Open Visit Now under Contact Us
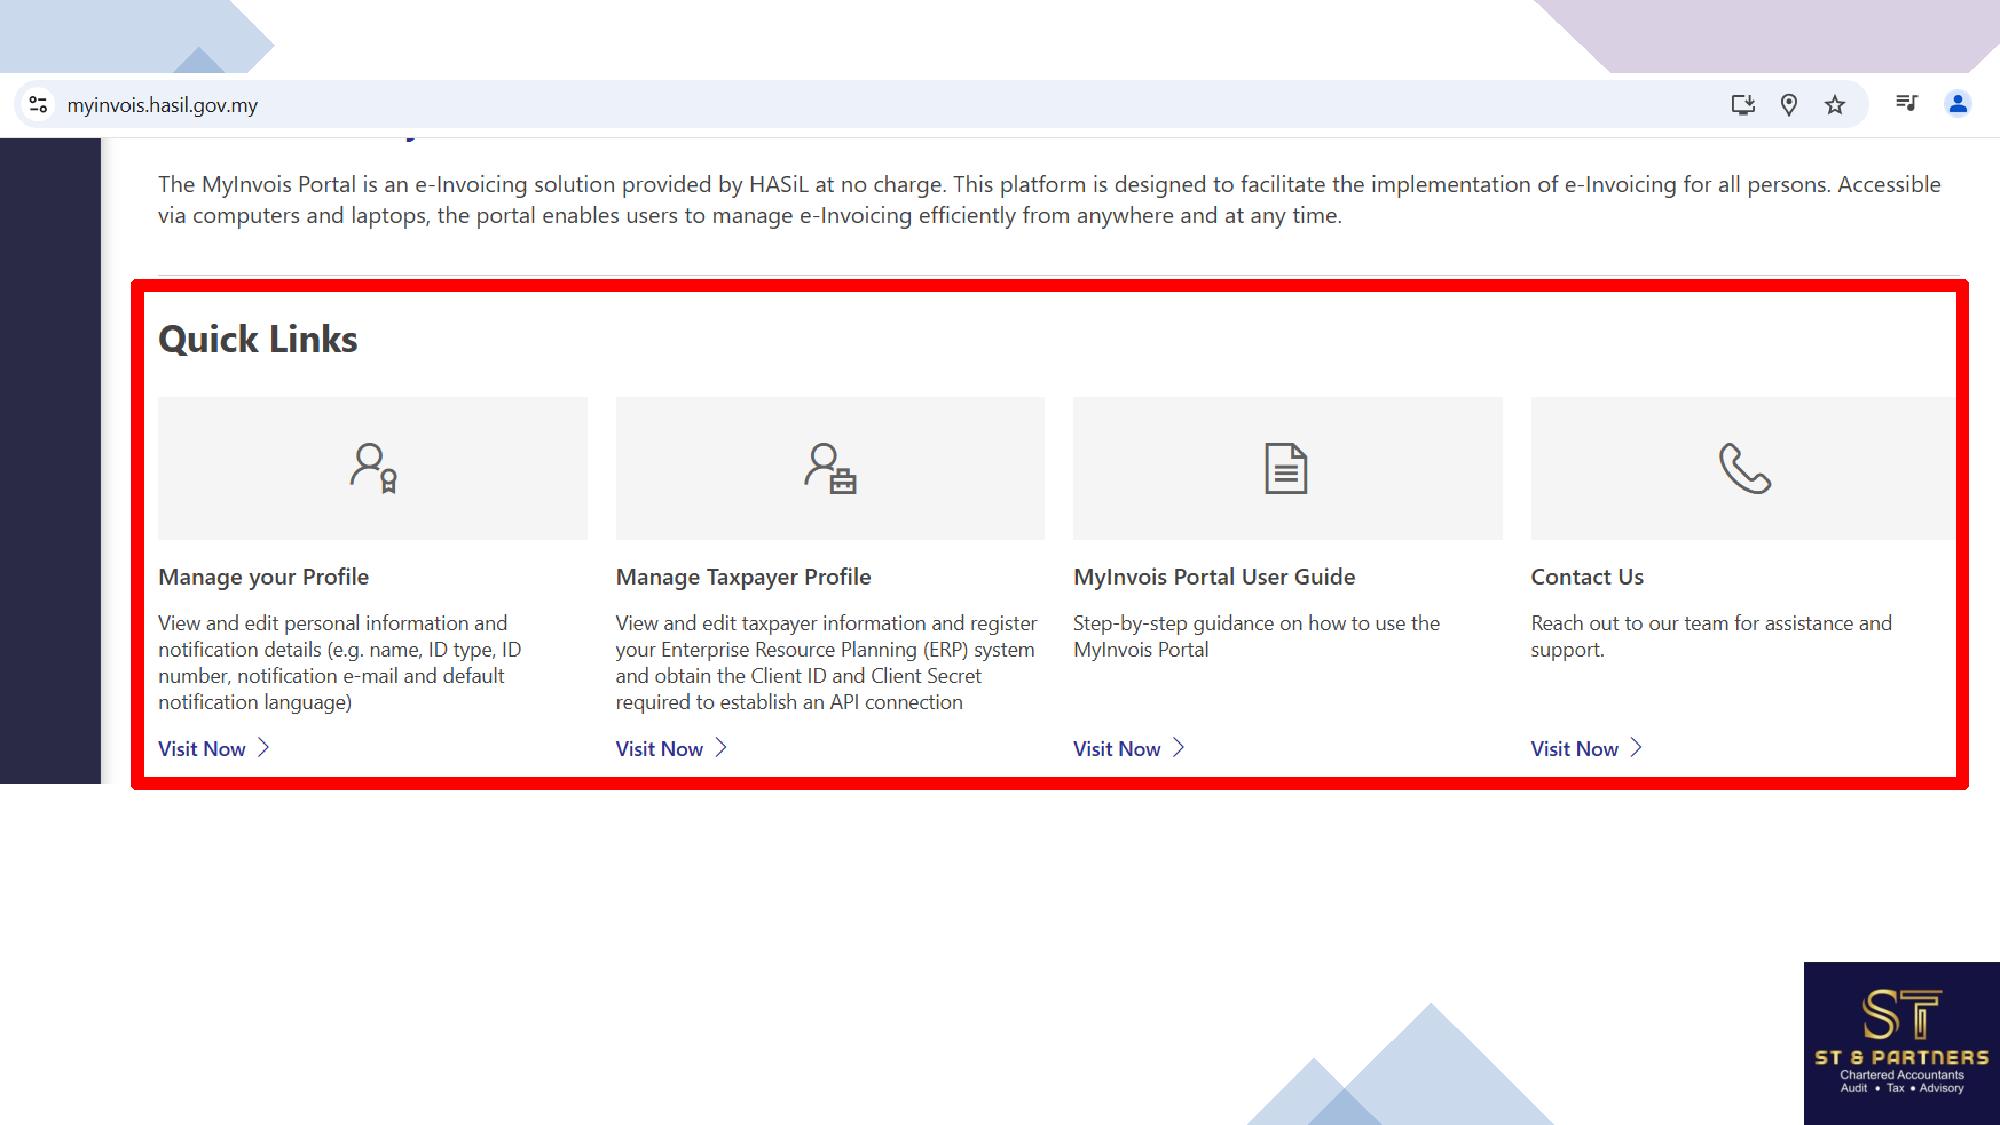Image resolution: width=2000 pixels, height=1125 pixels. (x=1586, y=748)
